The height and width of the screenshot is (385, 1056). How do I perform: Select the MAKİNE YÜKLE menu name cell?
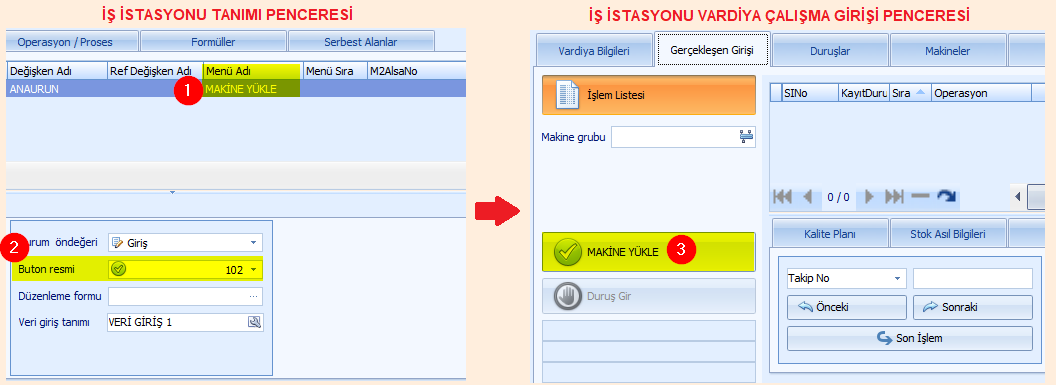coord(253,88)
